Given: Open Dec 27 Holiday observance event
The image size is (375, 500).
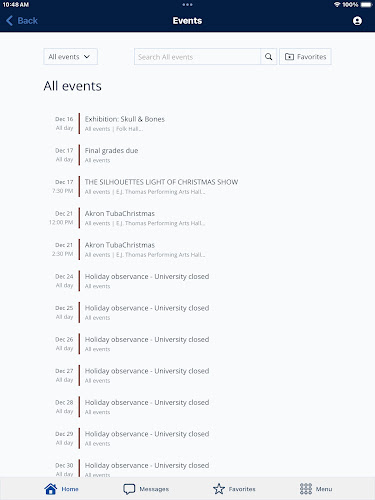Looking at the screenshot, I should pyautogui.click(x=188, y=375).
